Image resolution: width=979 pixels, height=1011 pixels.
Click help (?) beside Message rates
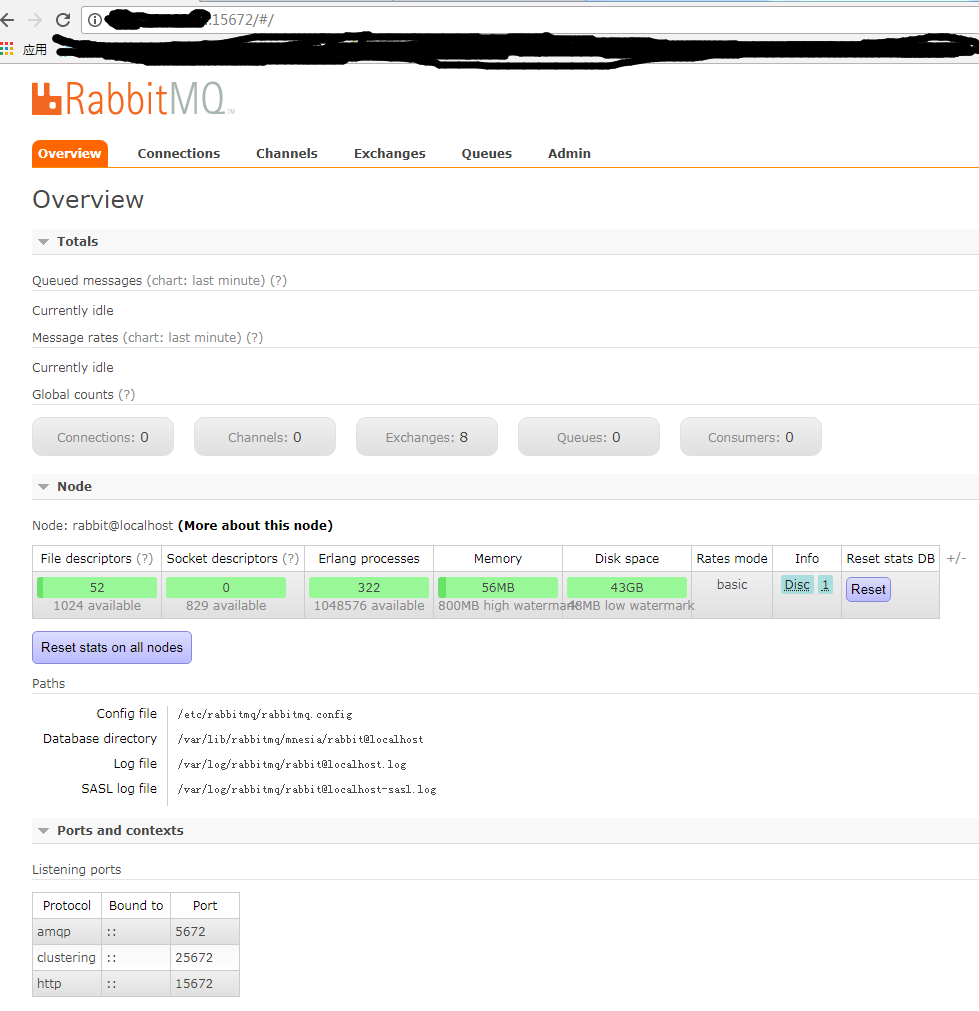click(x=255, y=337)
